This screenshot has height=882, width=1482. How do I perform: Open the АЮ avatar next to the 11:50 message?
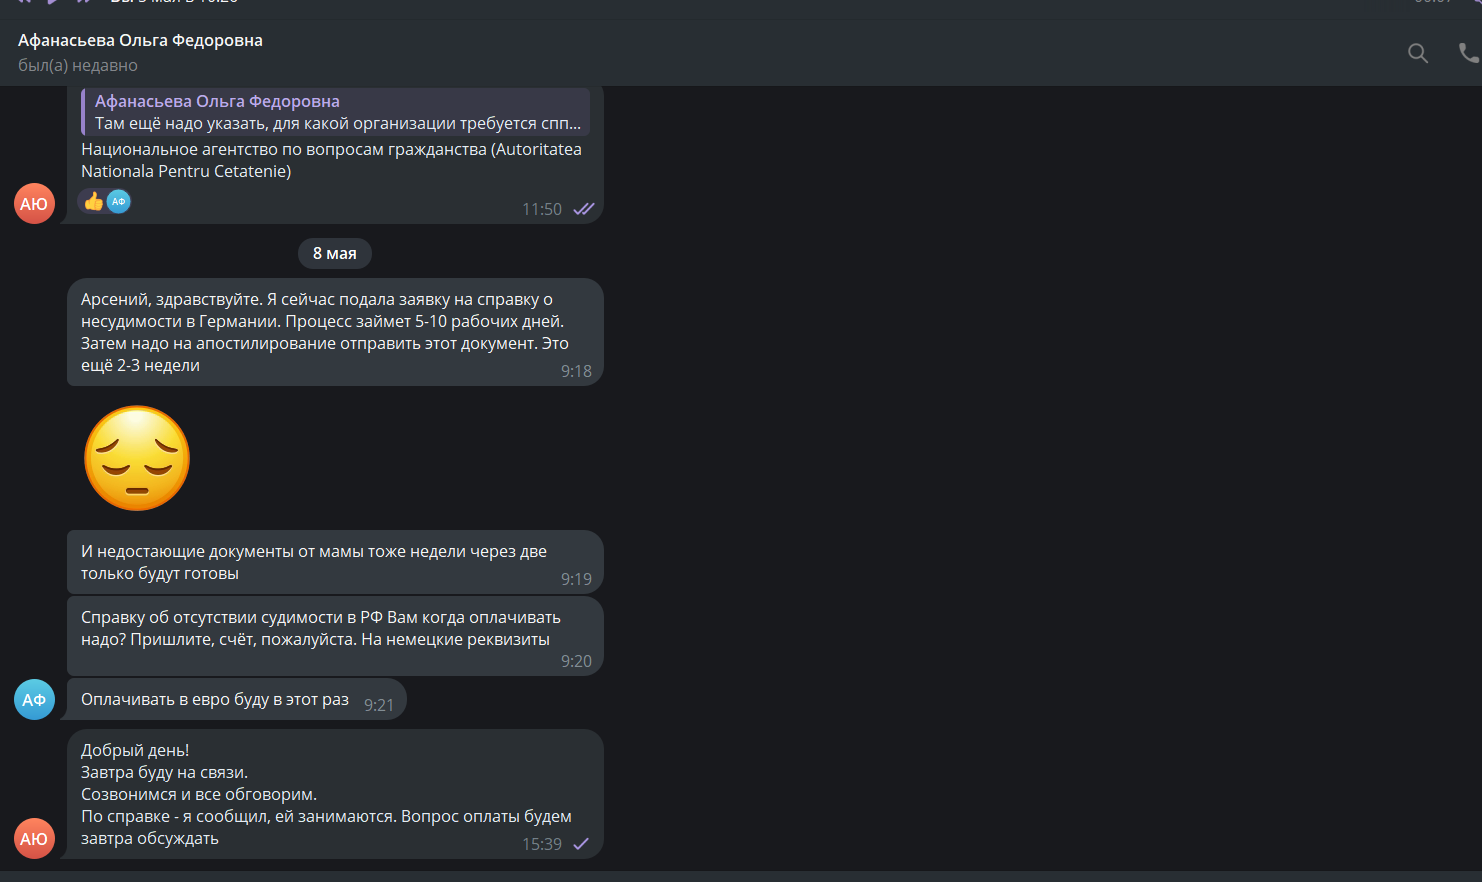tap(34, 204)
